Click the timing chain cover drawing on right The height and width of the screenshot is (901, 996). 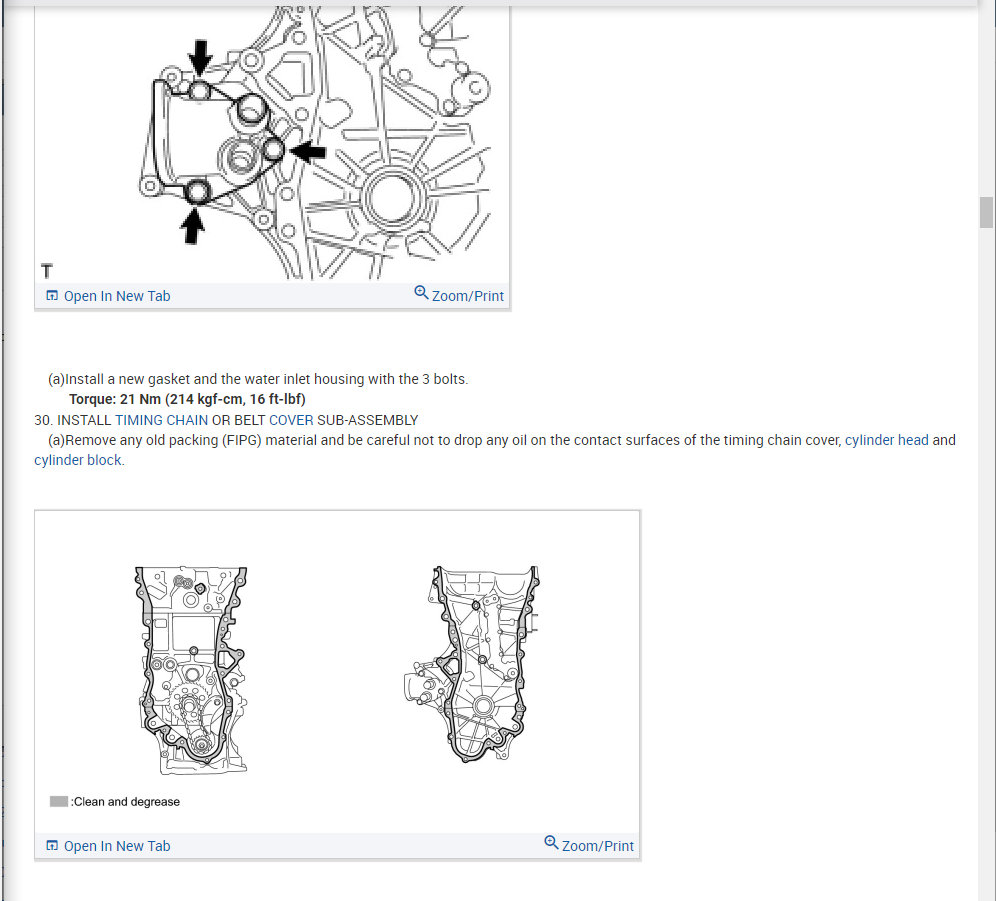[x=471, y=664]
